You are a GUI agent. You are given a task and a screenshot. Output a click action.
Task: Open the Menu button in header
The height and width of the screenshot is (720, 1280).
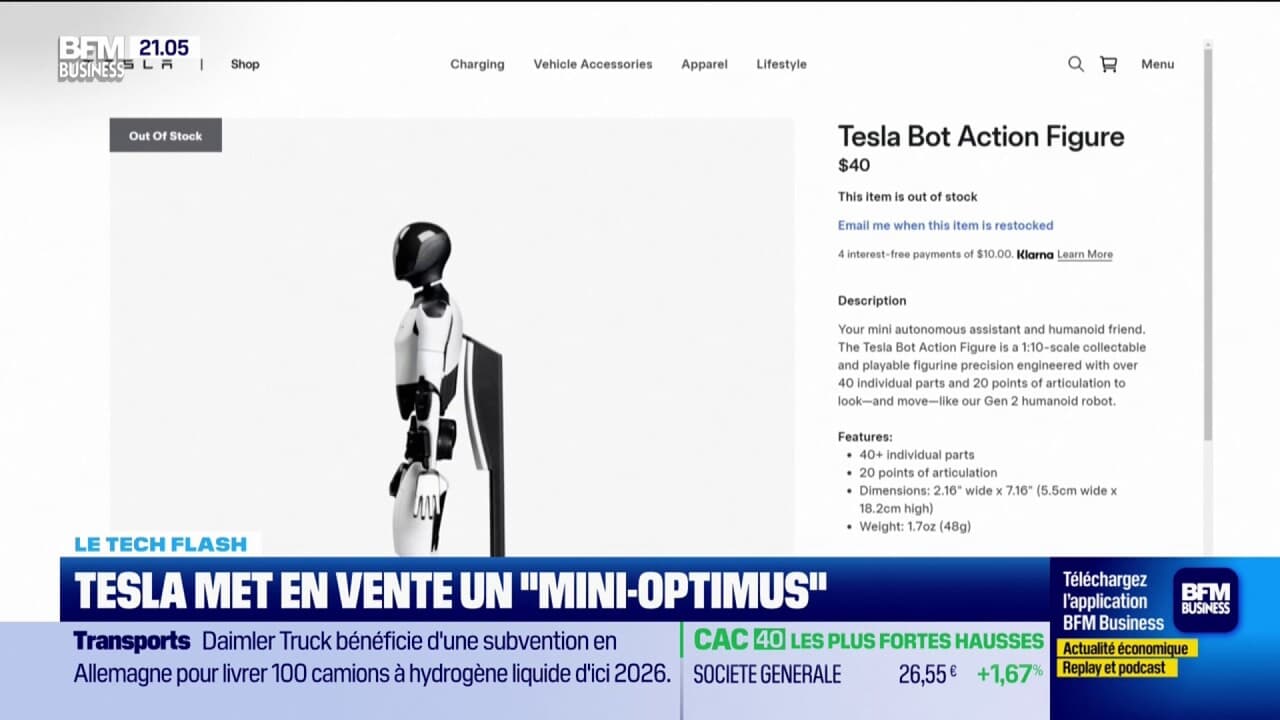click(x=1157, y=64)
